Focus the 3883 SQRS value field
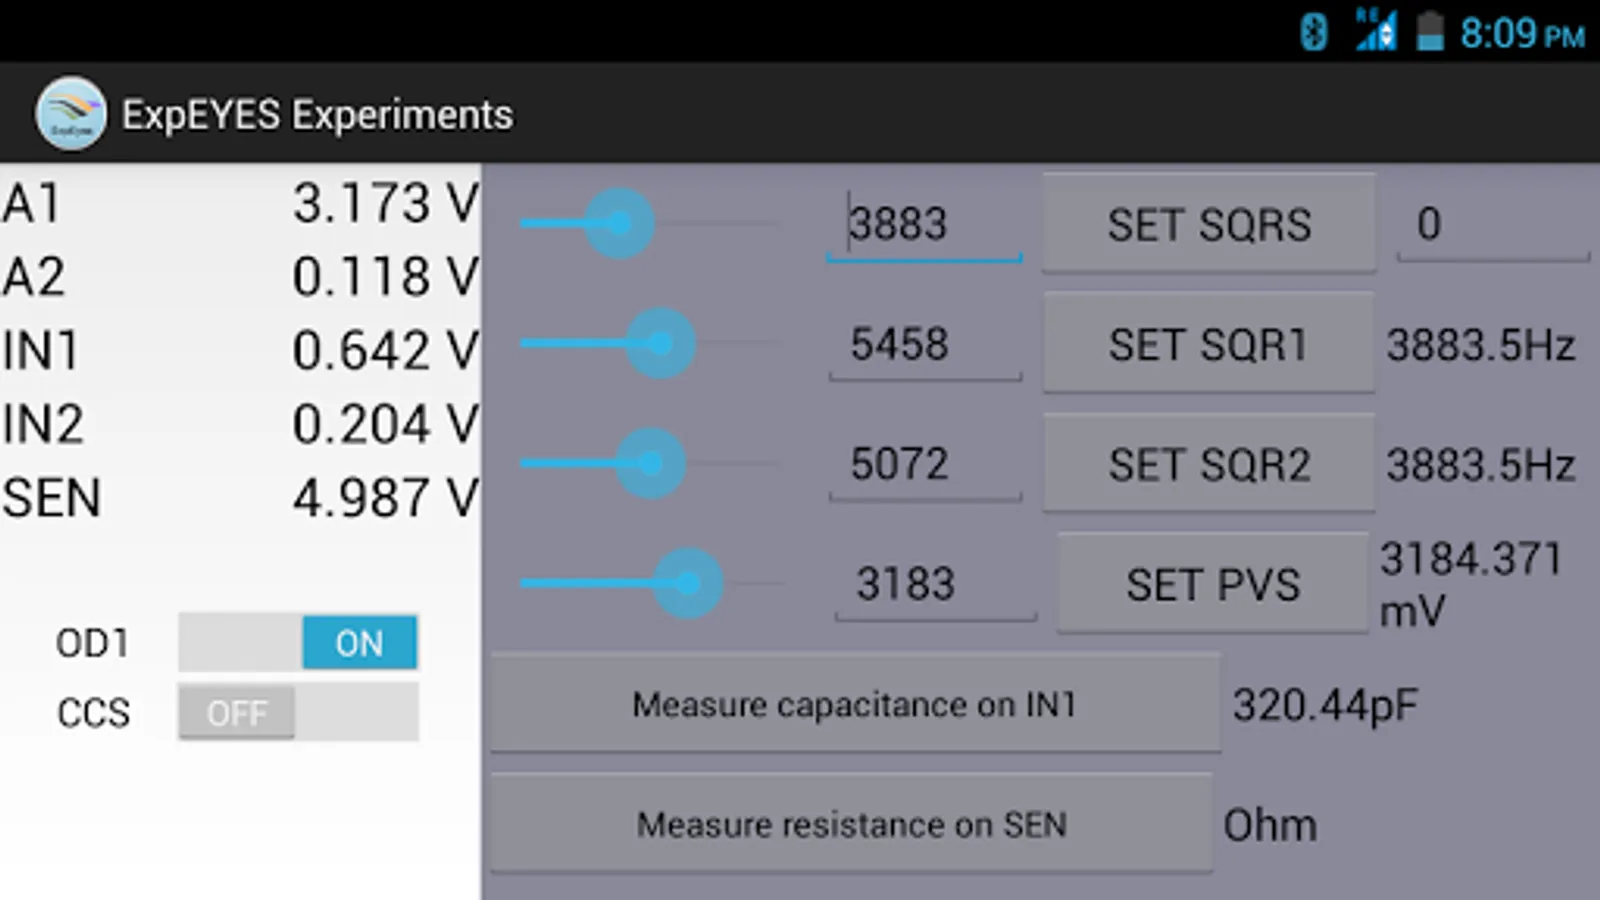This screenshot has height=900, width=1600. (x=924, y=224)
